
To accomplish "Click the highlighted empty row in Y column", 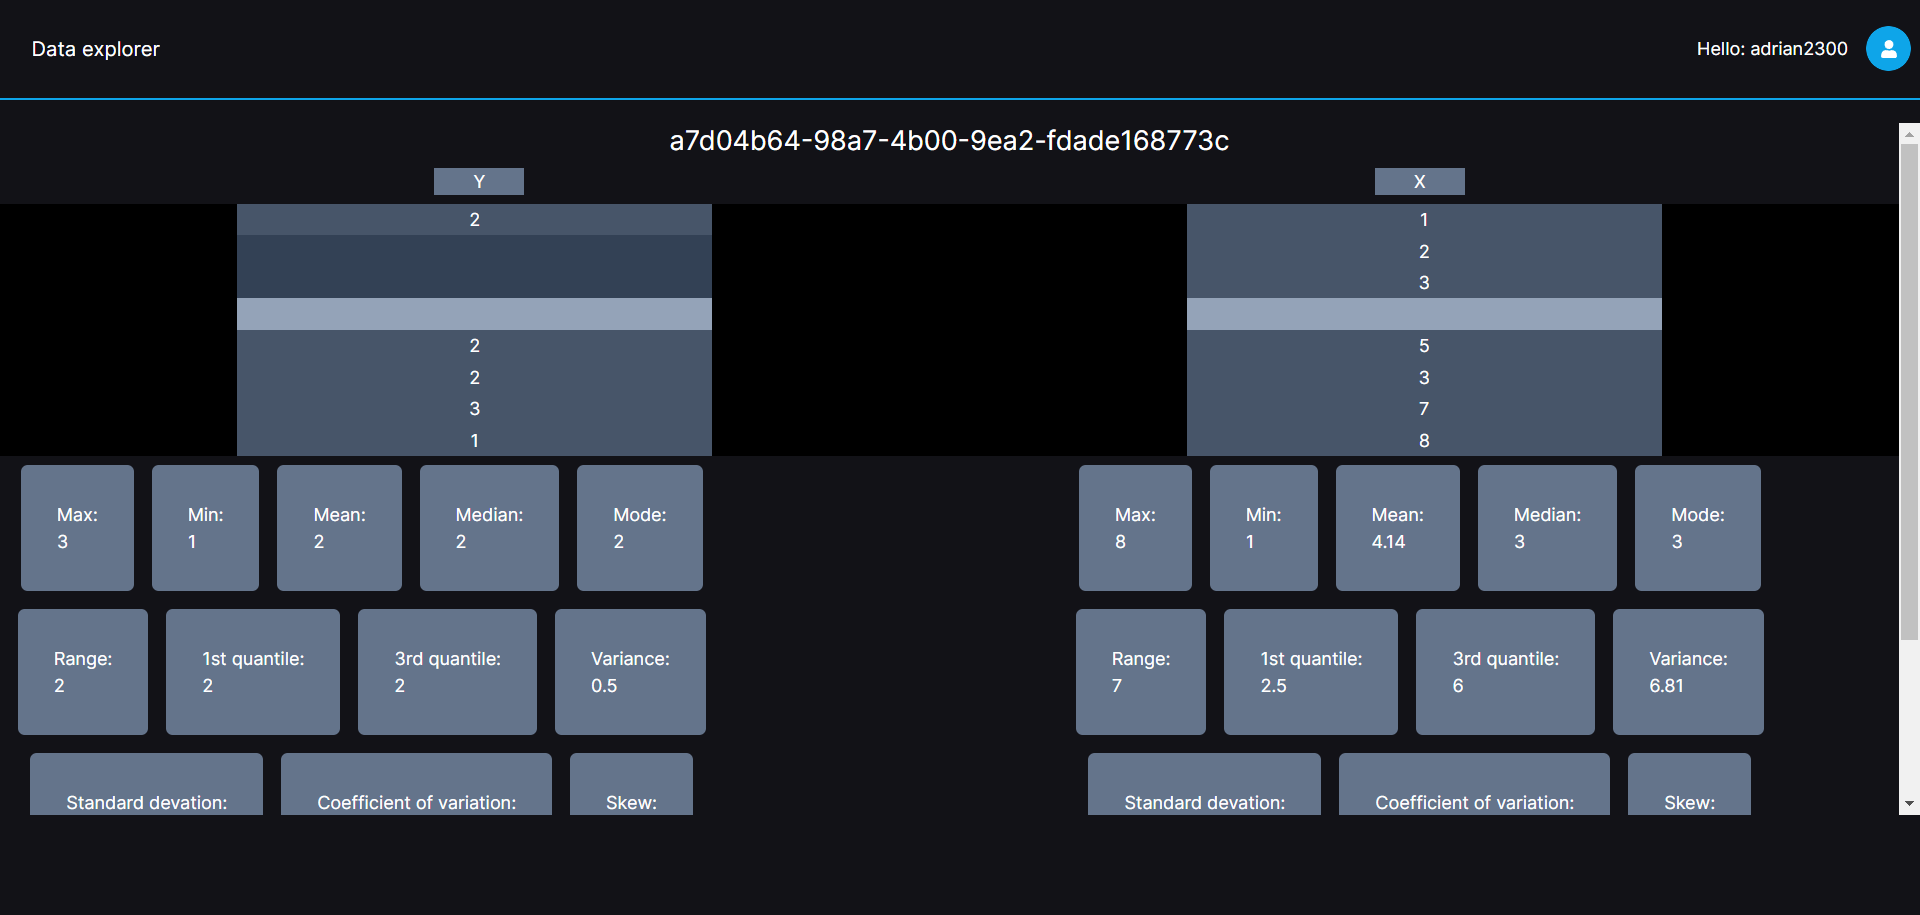I will click(474, 314).
